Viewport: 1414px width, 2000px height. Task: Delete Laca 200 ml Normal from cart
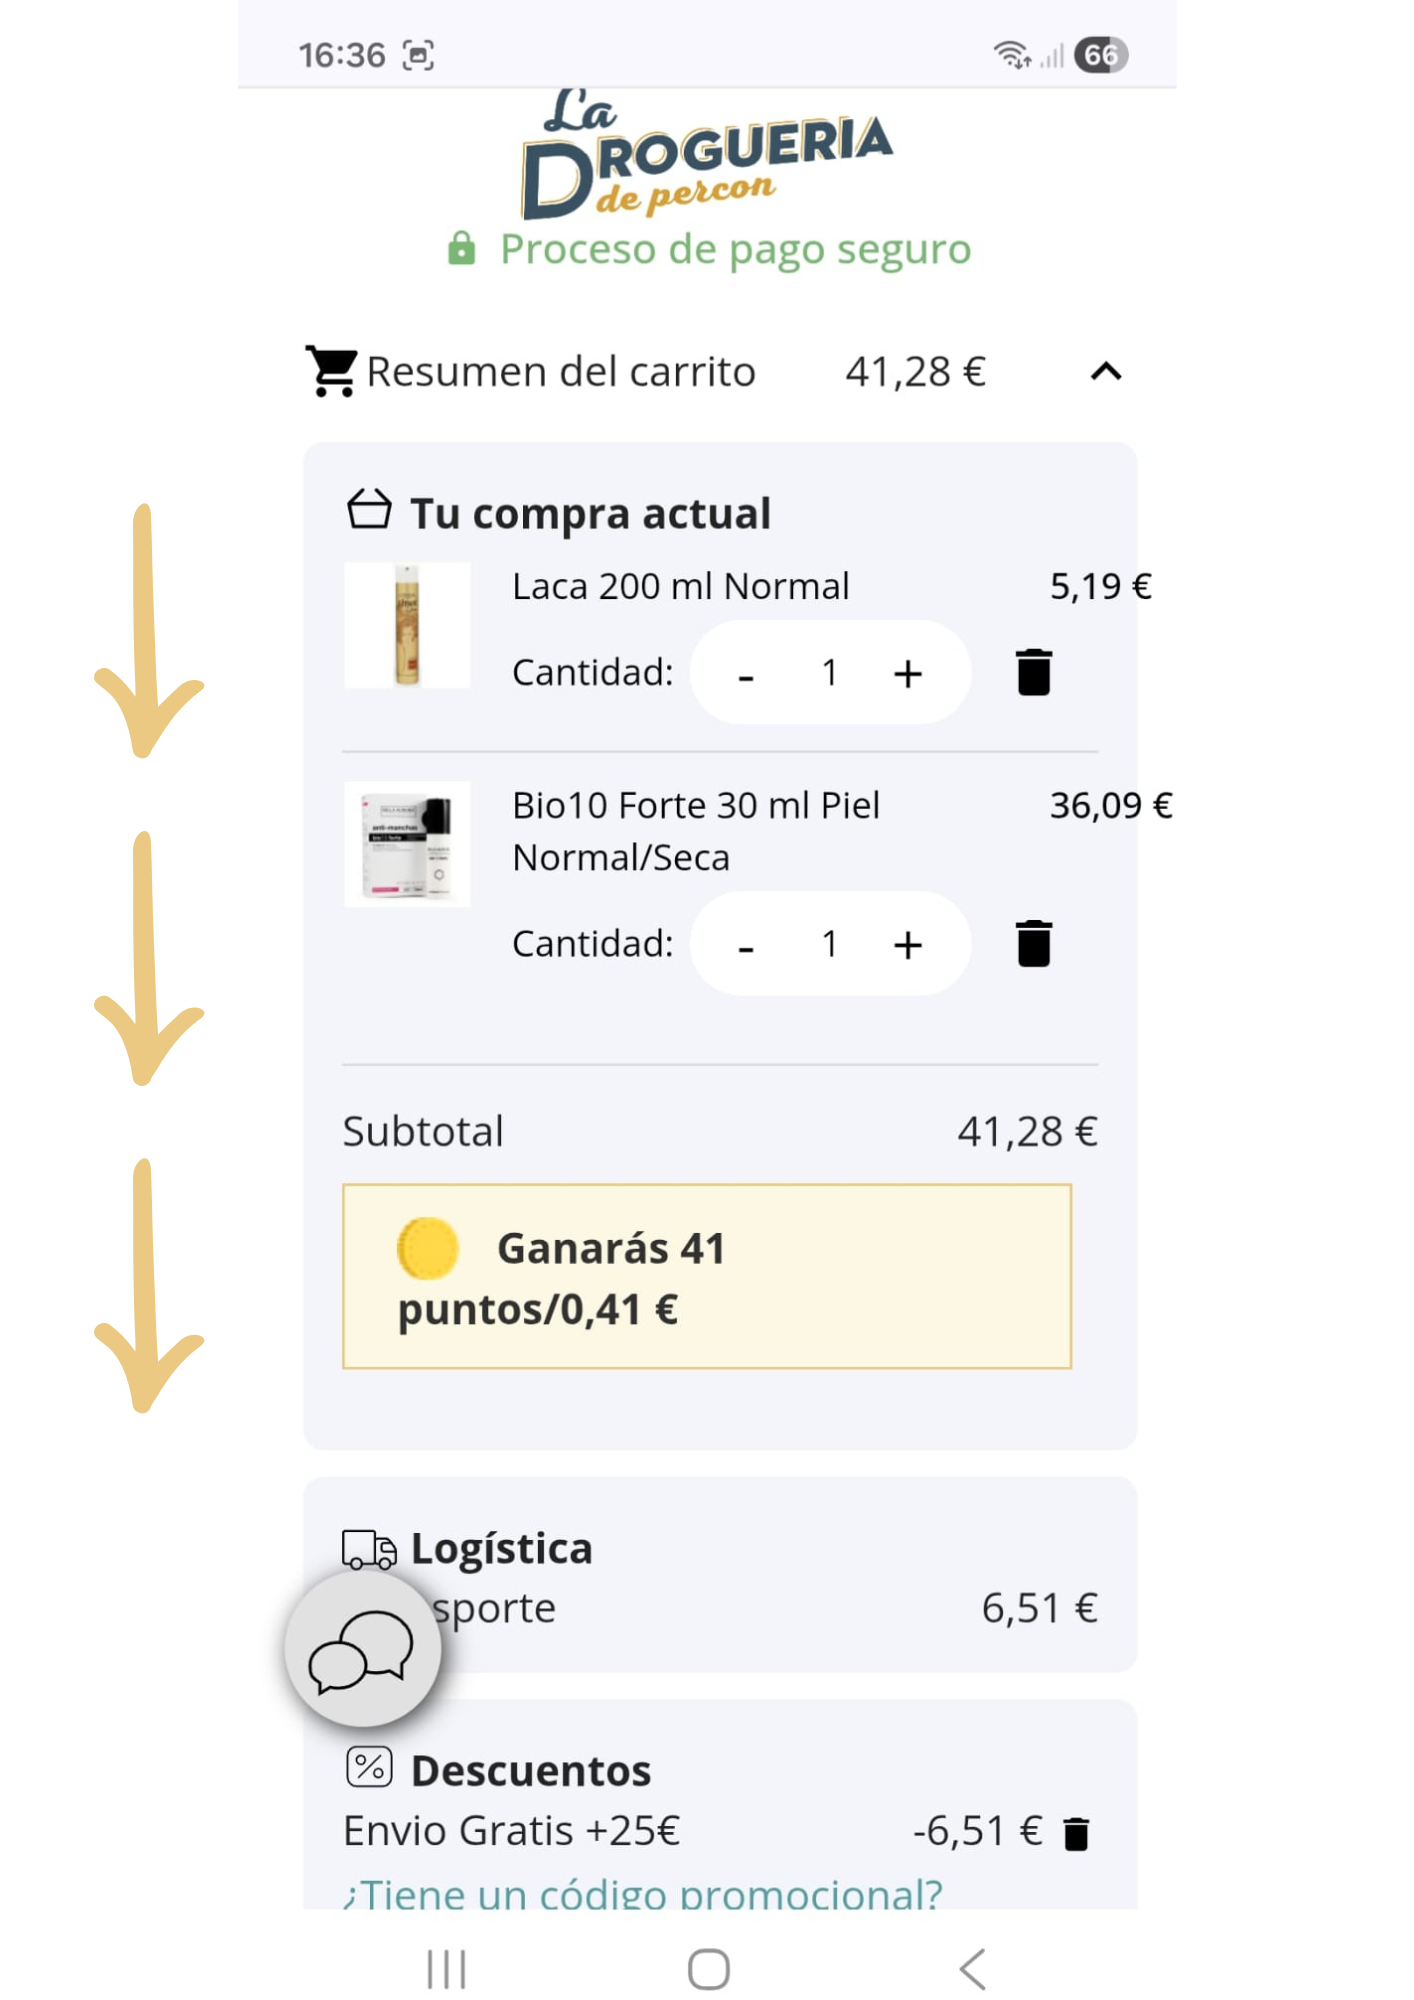pyautogui.click(x=1033, y=672)
